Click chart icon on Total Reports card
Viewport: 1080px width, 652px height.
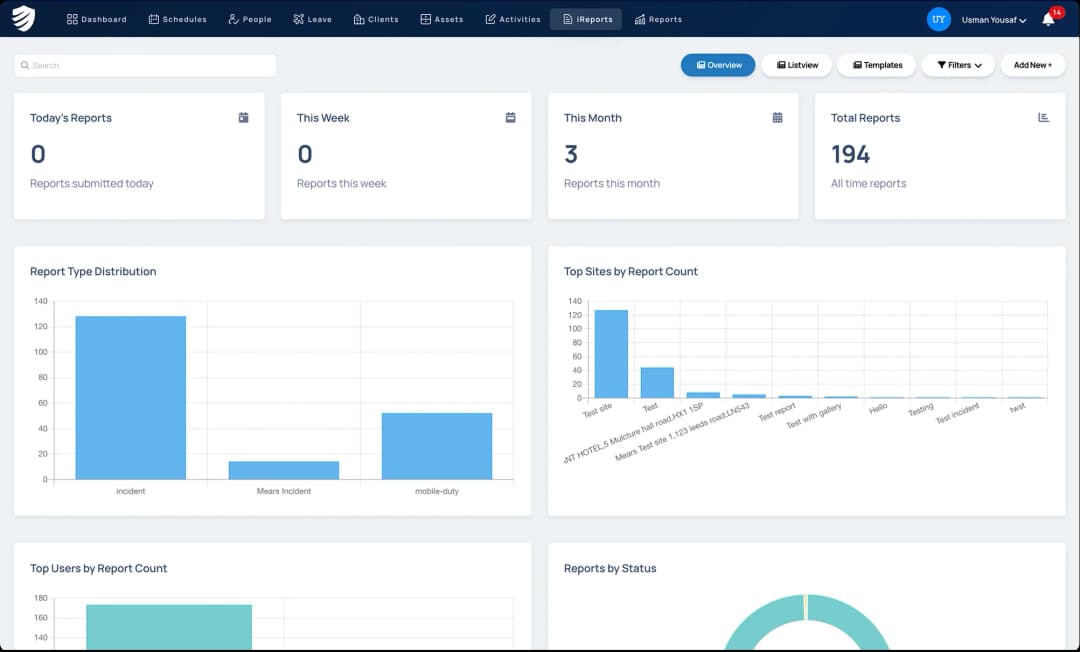1043,118
